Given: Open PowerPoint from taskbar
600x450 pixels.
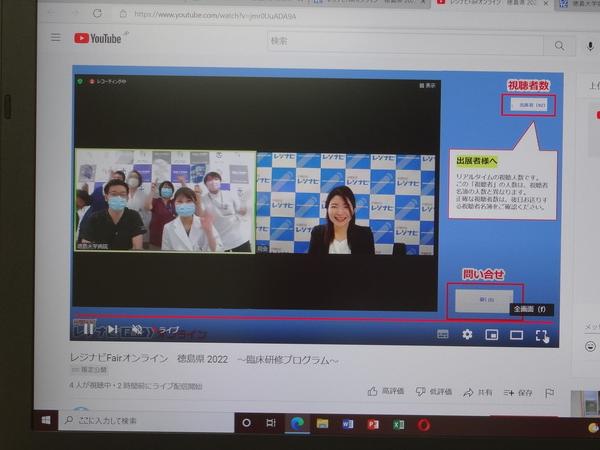Looking at the screenshot, I should click(373, 424).
